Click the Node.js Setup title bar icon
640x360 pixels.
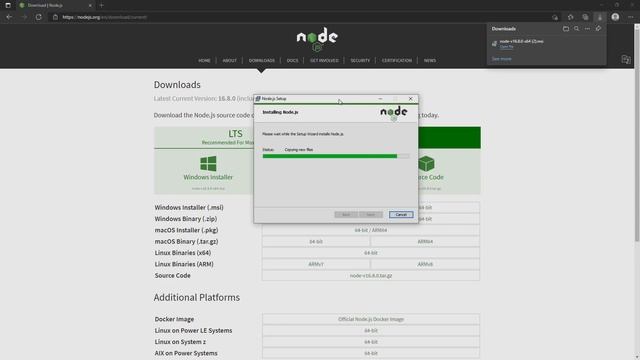pyautogui.click(x=258, y=99)
